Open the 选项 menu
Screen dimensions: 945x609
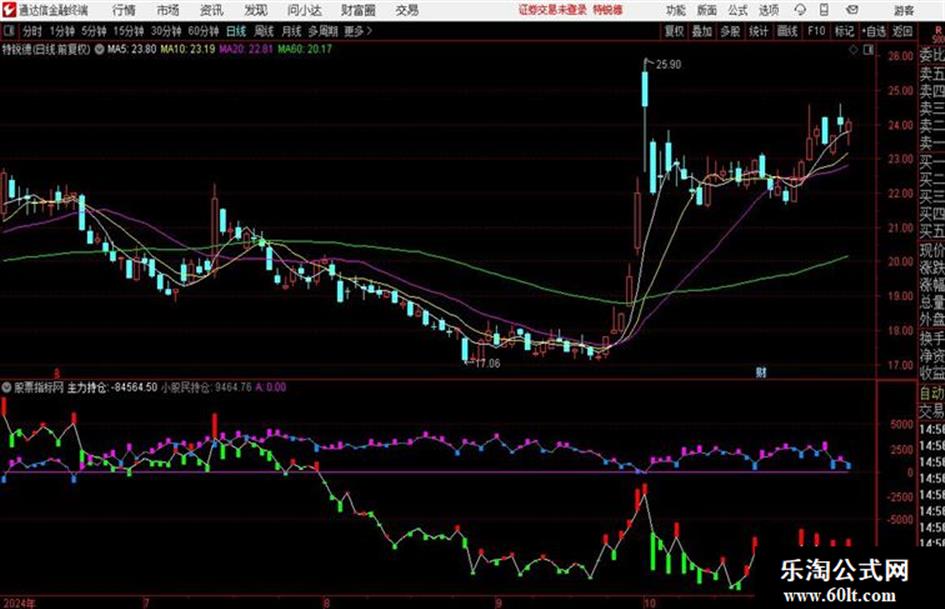[768, 10]
